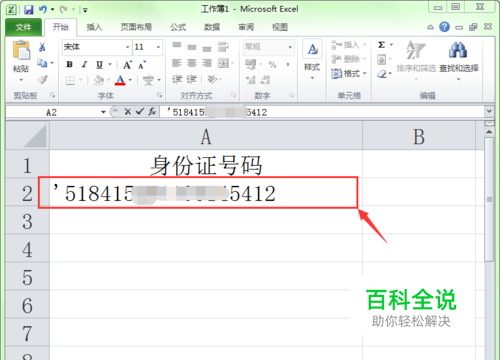Apply comma style number format

[287, 64]
